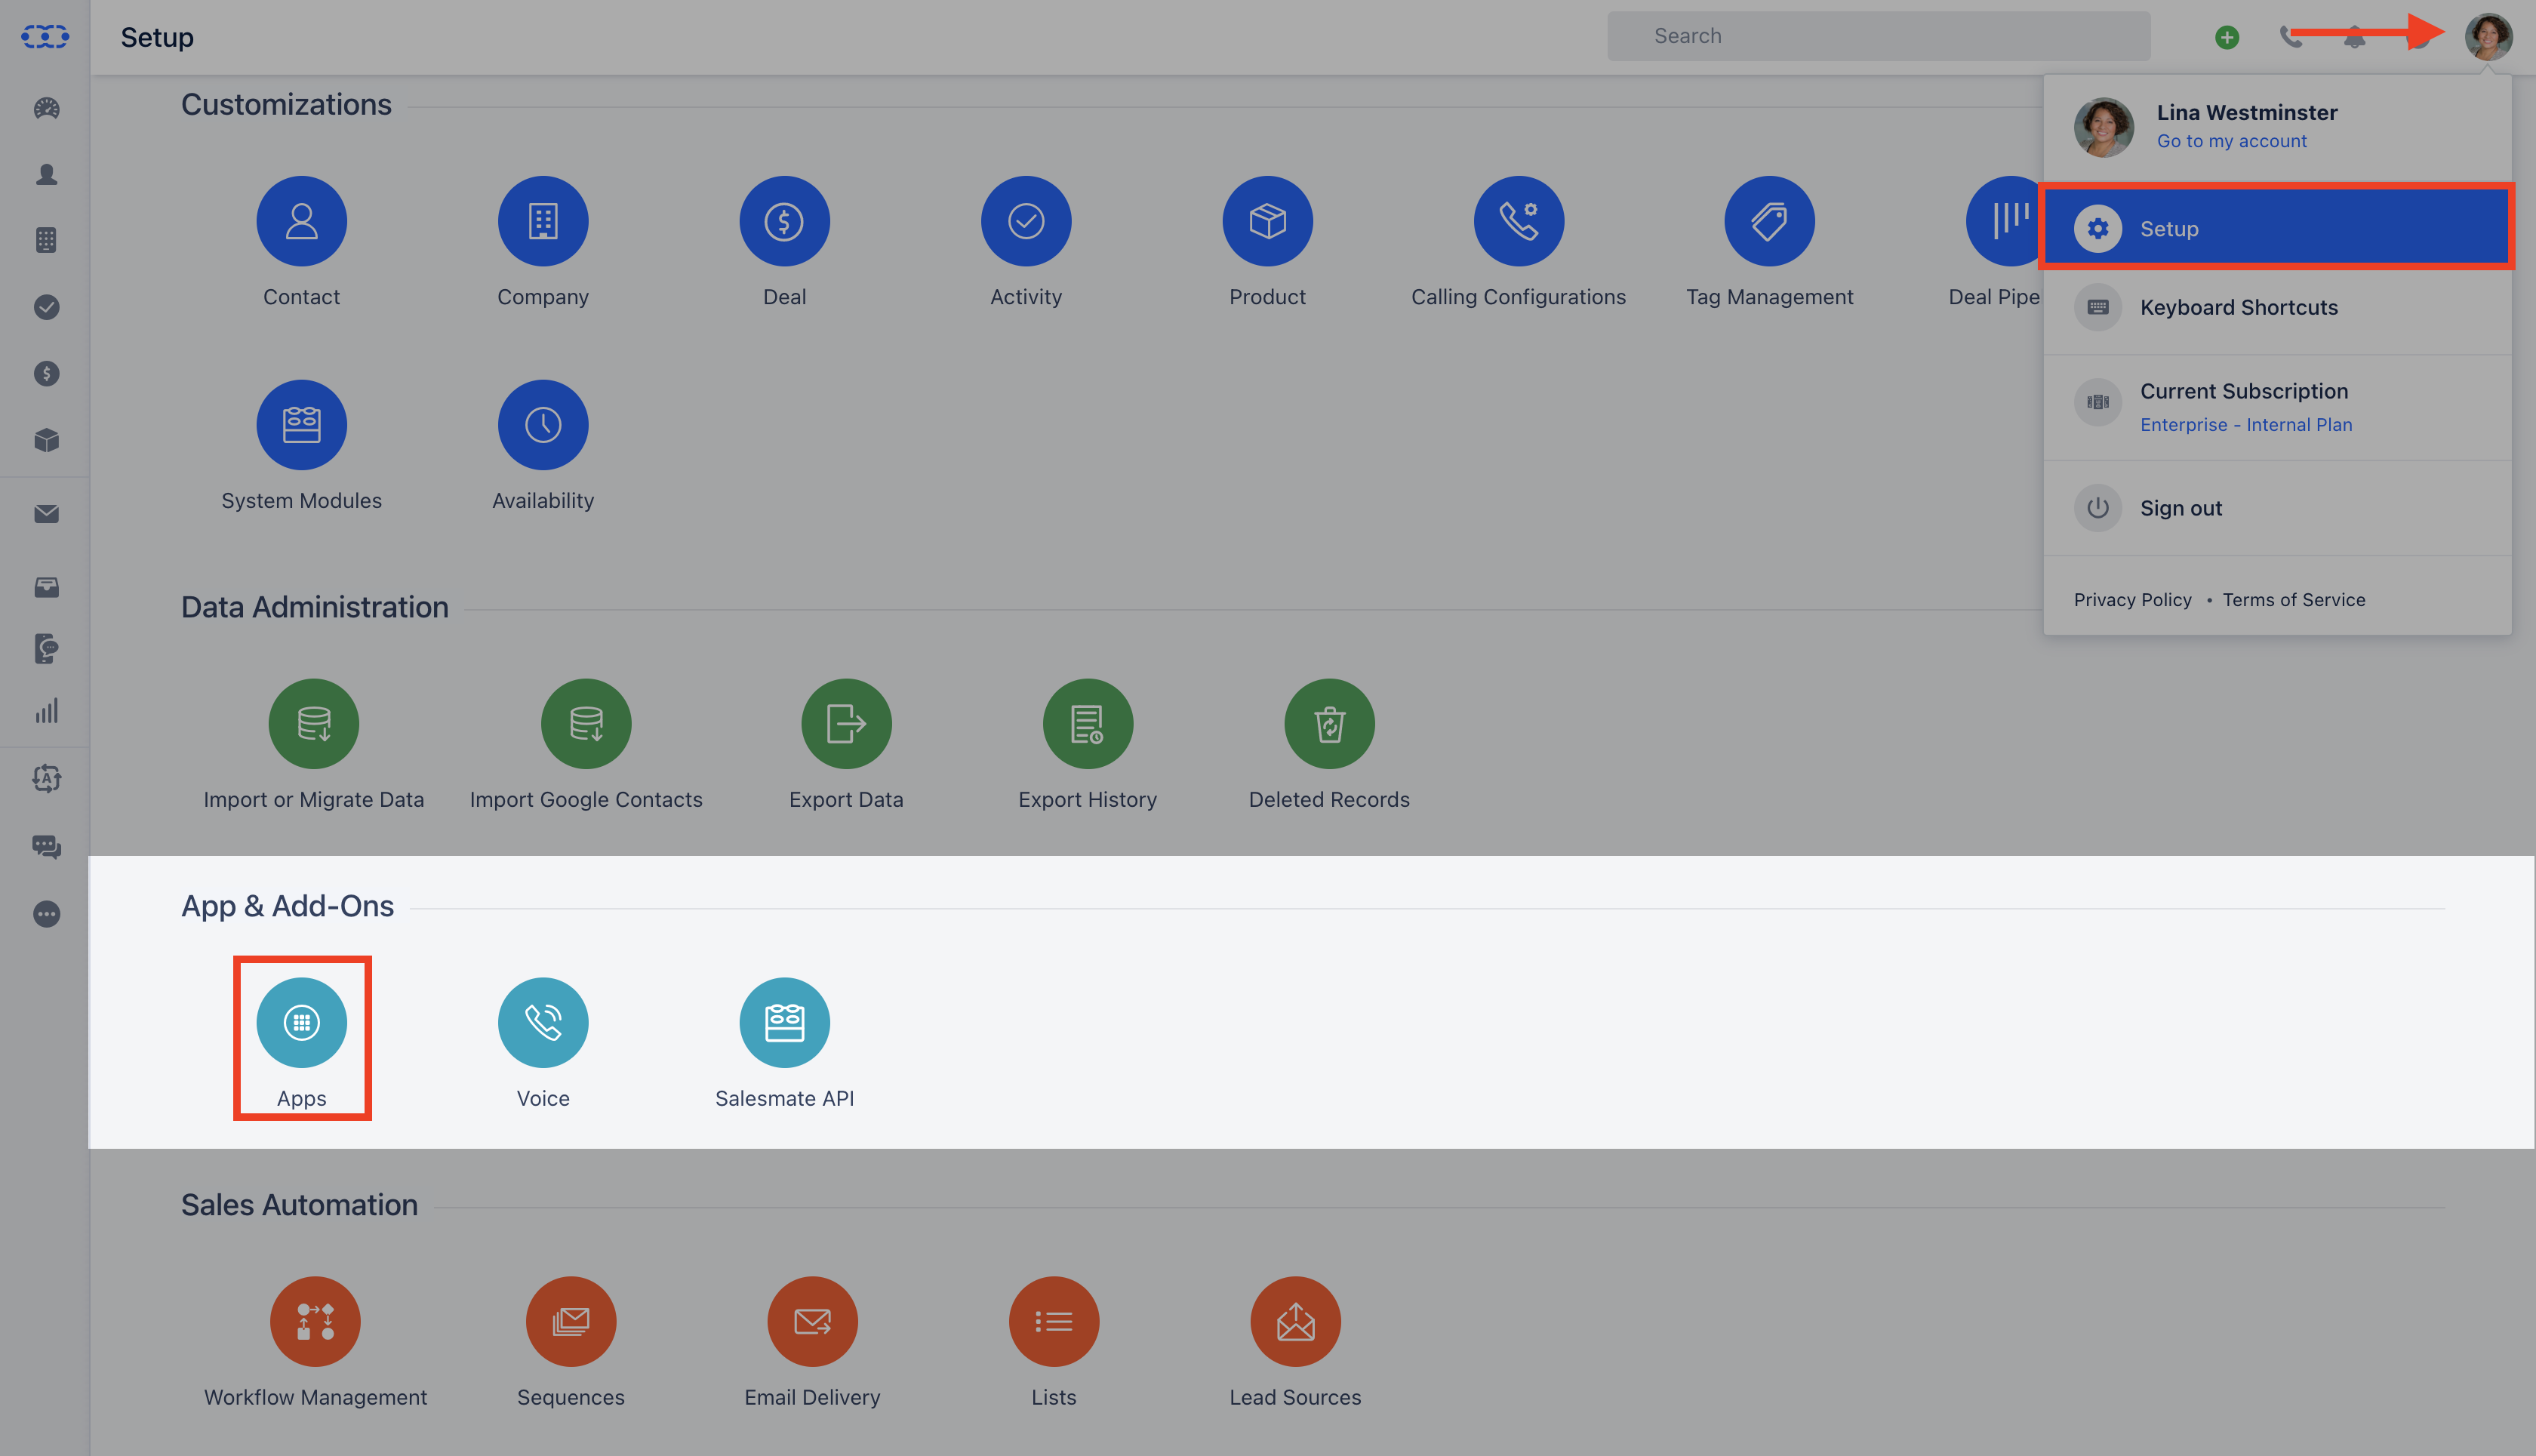Open the Product customization icon
The width and height of the screenshot is (2536, 1456).
[1267, 221]
